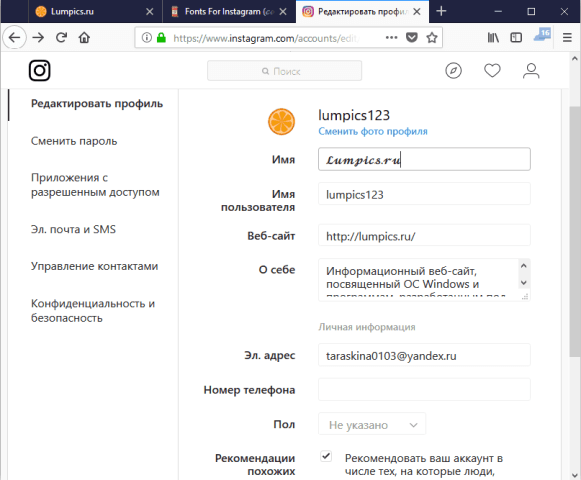Screen dimensions: 581x480
Task: Open Эл. почта и SMS section
Action: click(73, 229)
